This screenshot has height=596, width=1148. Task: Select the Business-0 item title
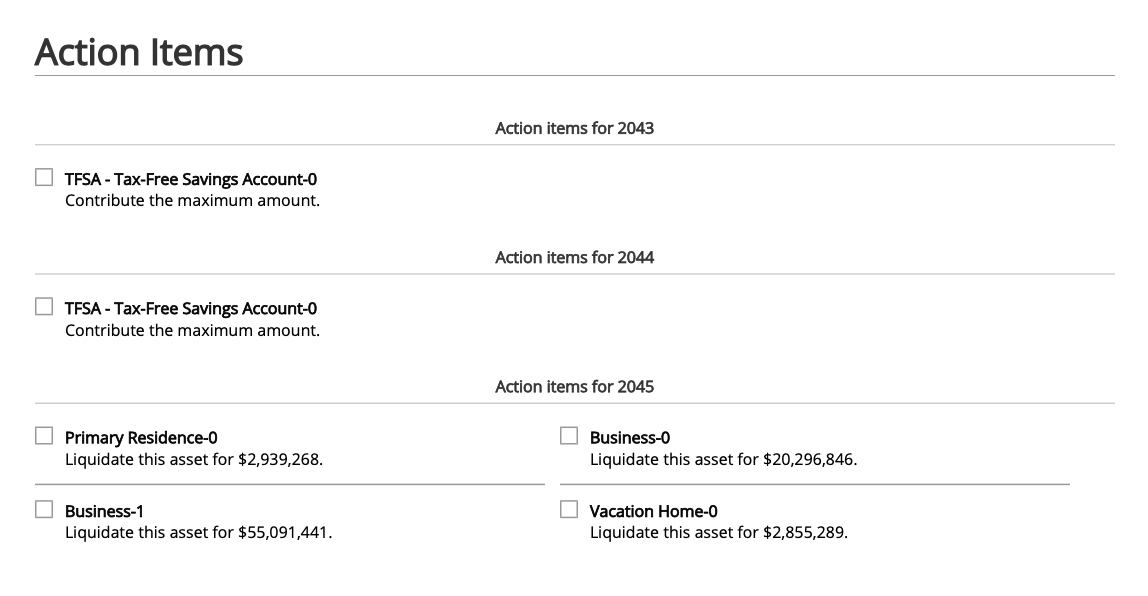(630, 438)
